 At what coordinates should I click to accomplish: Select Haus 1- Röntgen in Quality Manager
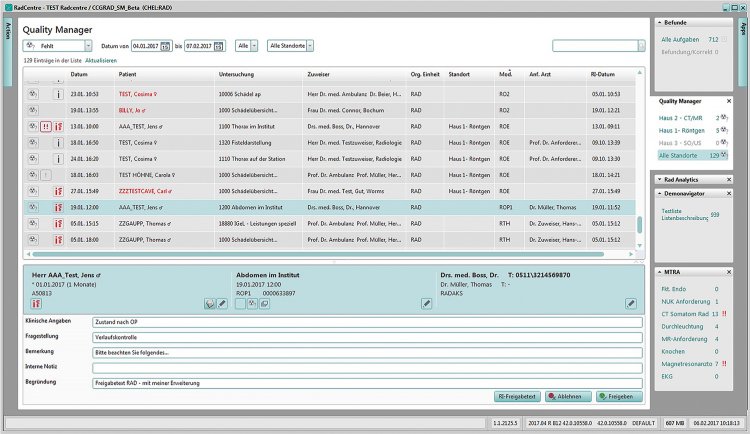tap(682, 130)
